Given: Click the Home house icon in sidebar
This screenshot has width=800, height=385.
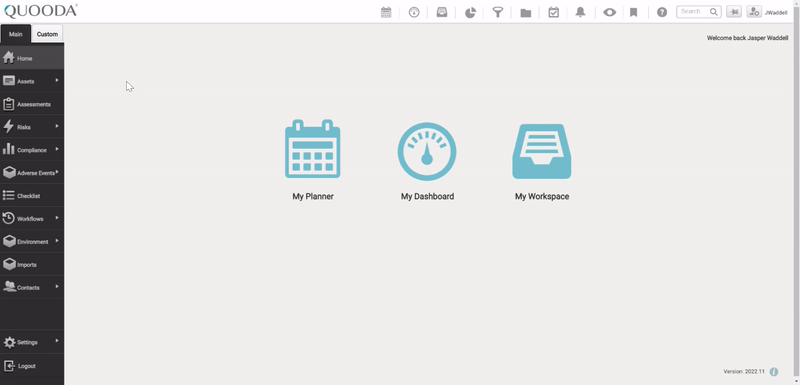Looking at the screenshot, I should pyautogui.click(x=9, y=58).
